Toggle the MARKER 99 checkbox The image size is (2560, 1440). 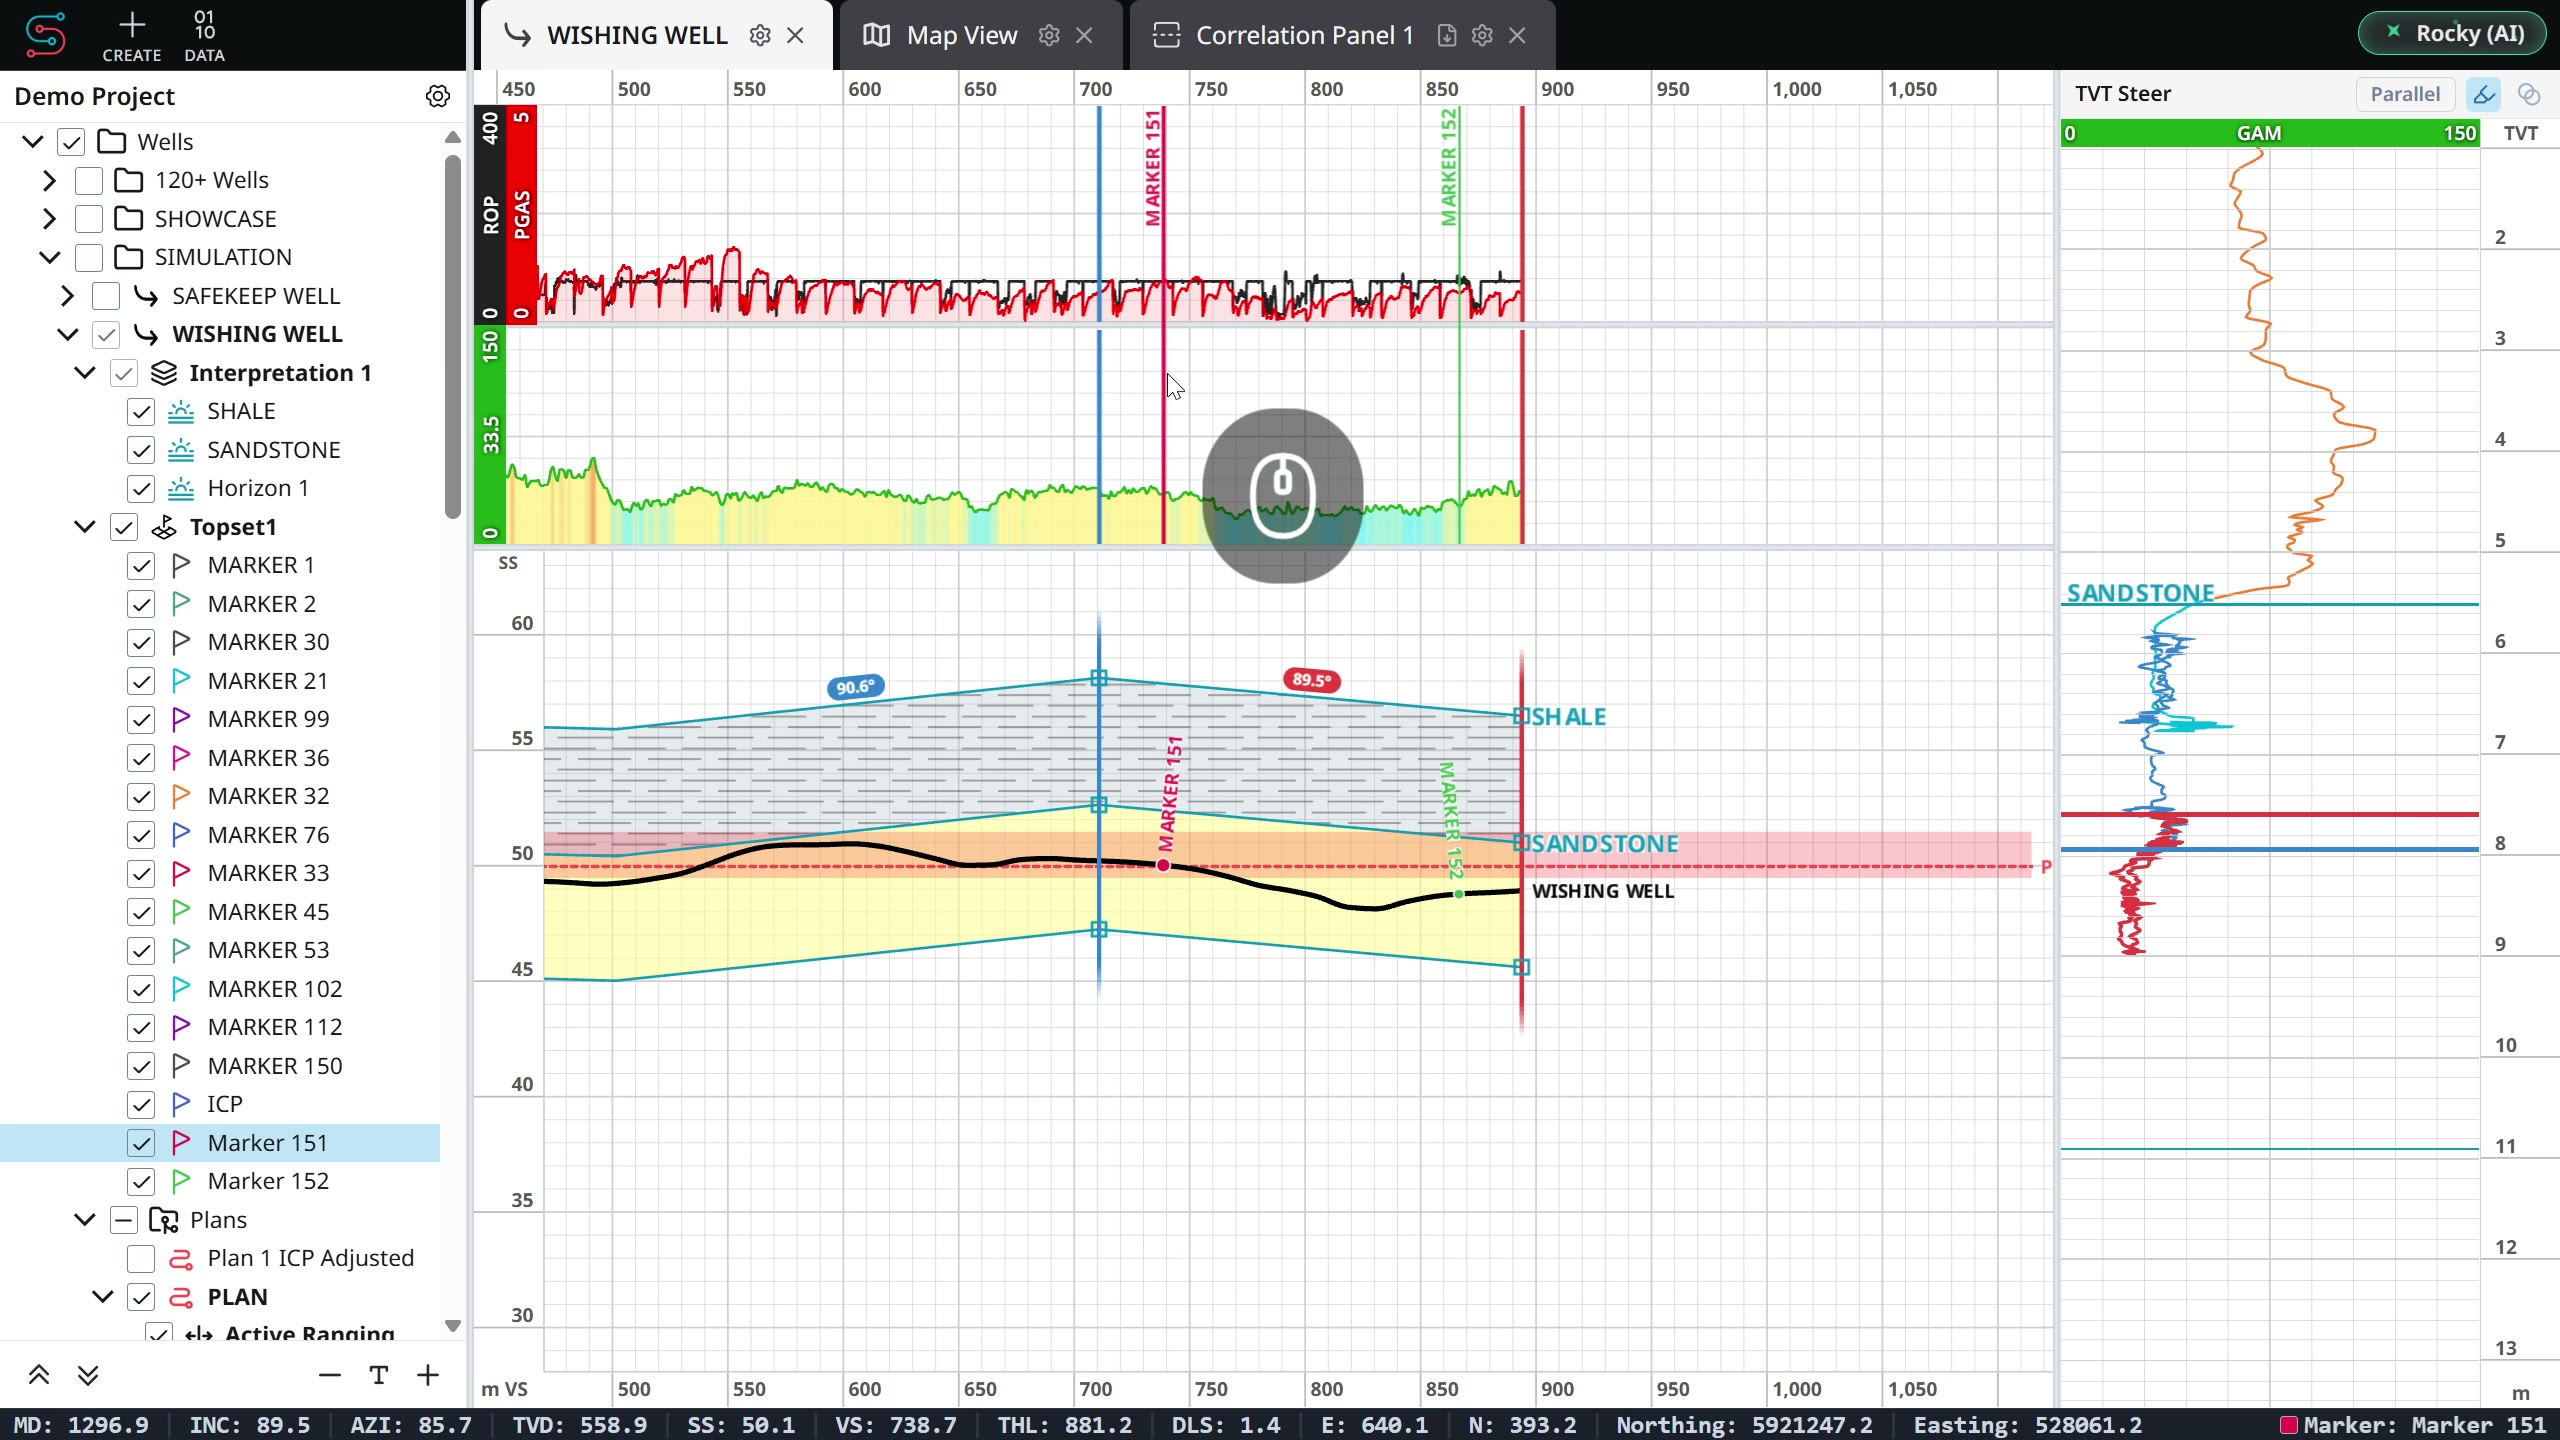141,719
